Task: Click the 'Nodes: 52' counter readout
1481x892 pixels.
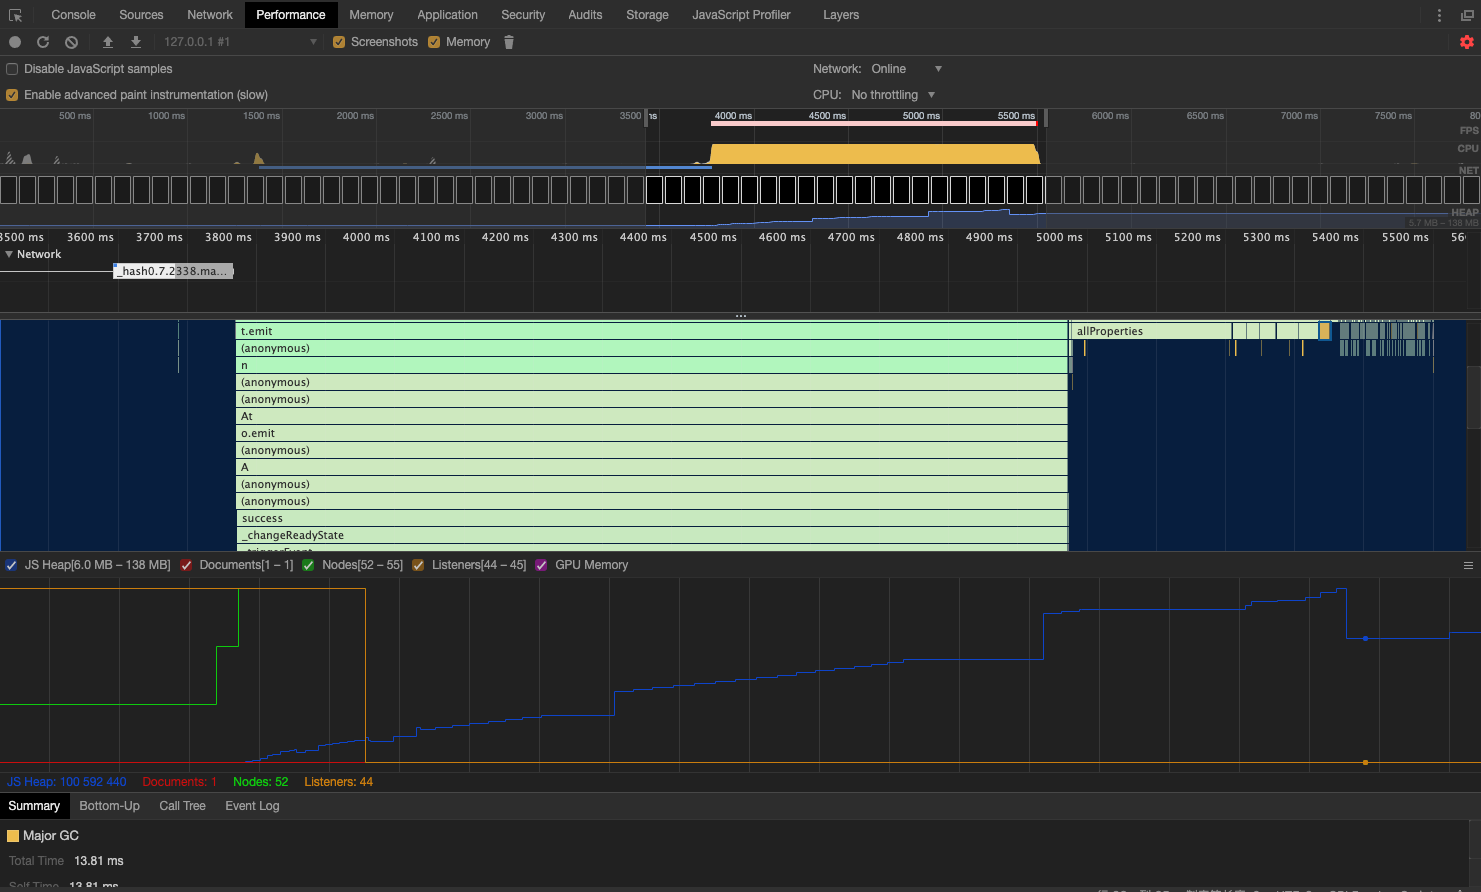Action: (x=261, y=782)
